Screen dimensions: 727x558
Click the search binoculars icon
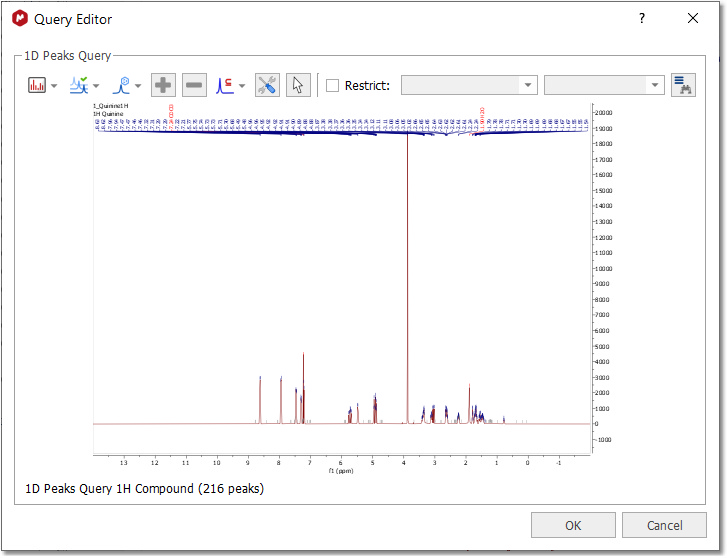point(683,85)
